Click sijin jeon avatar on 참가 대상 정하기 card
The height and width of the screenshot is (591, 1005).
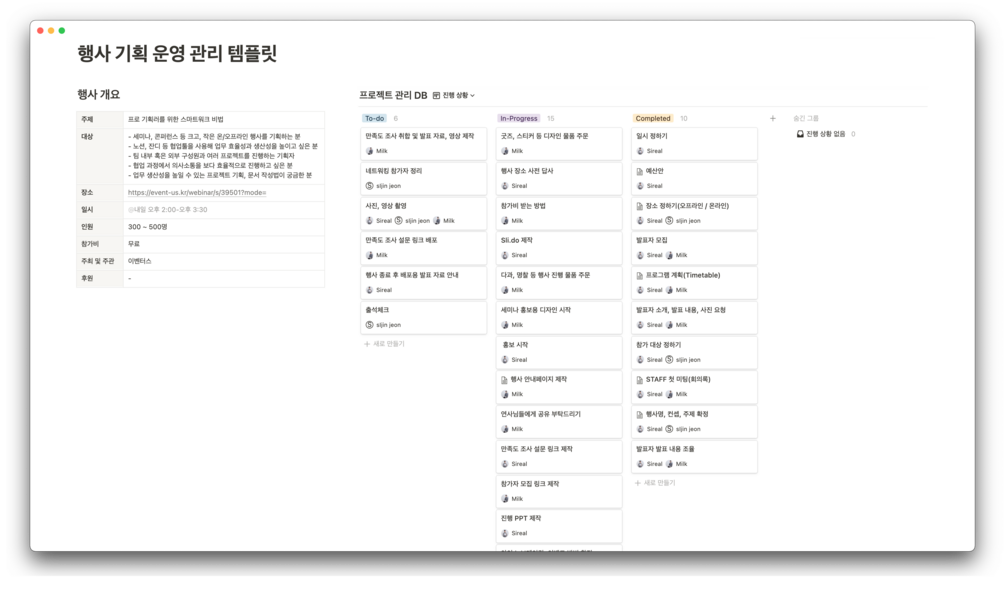pyautogui.click(x=669, y=360)
